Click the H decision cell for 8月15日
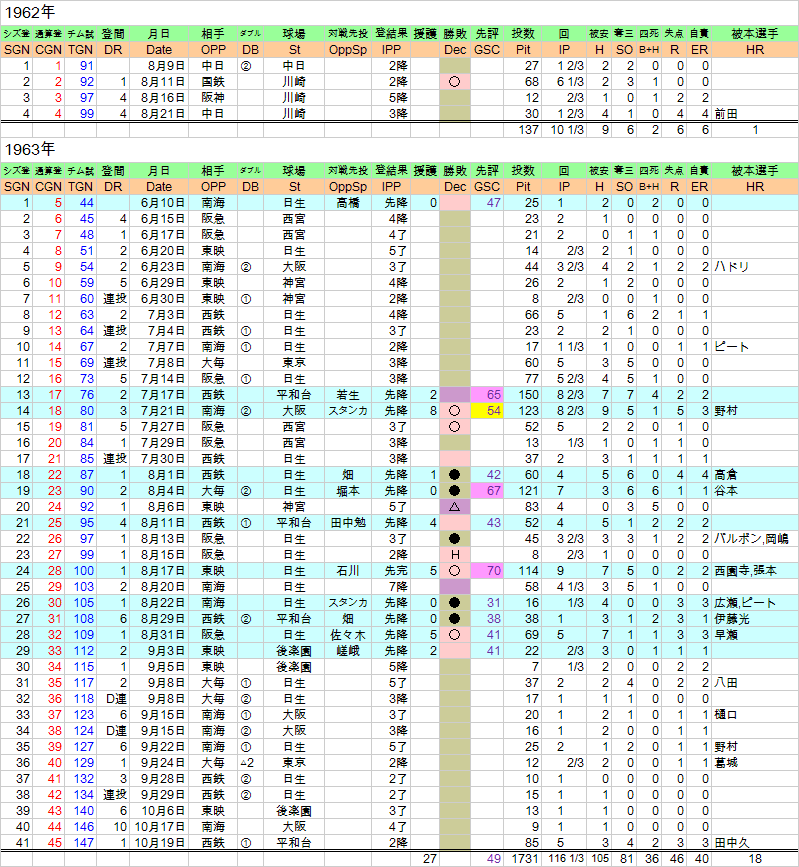 [x=455, y=555]
